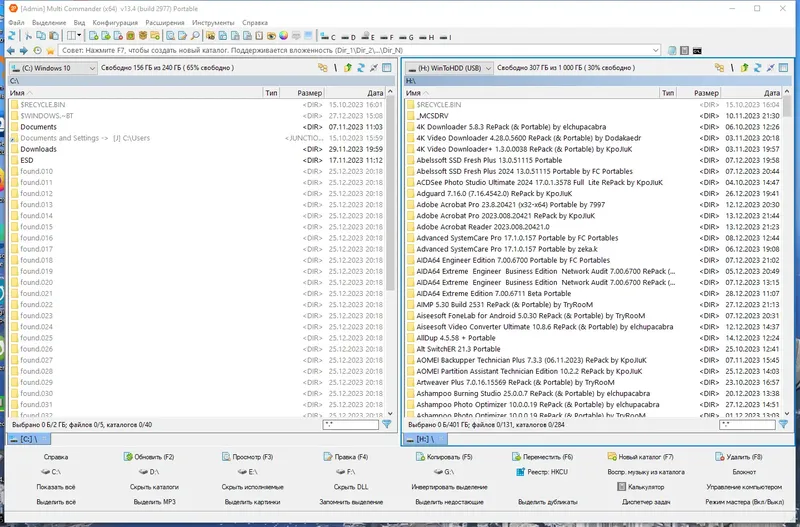
Task: Click the filter funnel icon in left panel
Action: coord(387,424)
